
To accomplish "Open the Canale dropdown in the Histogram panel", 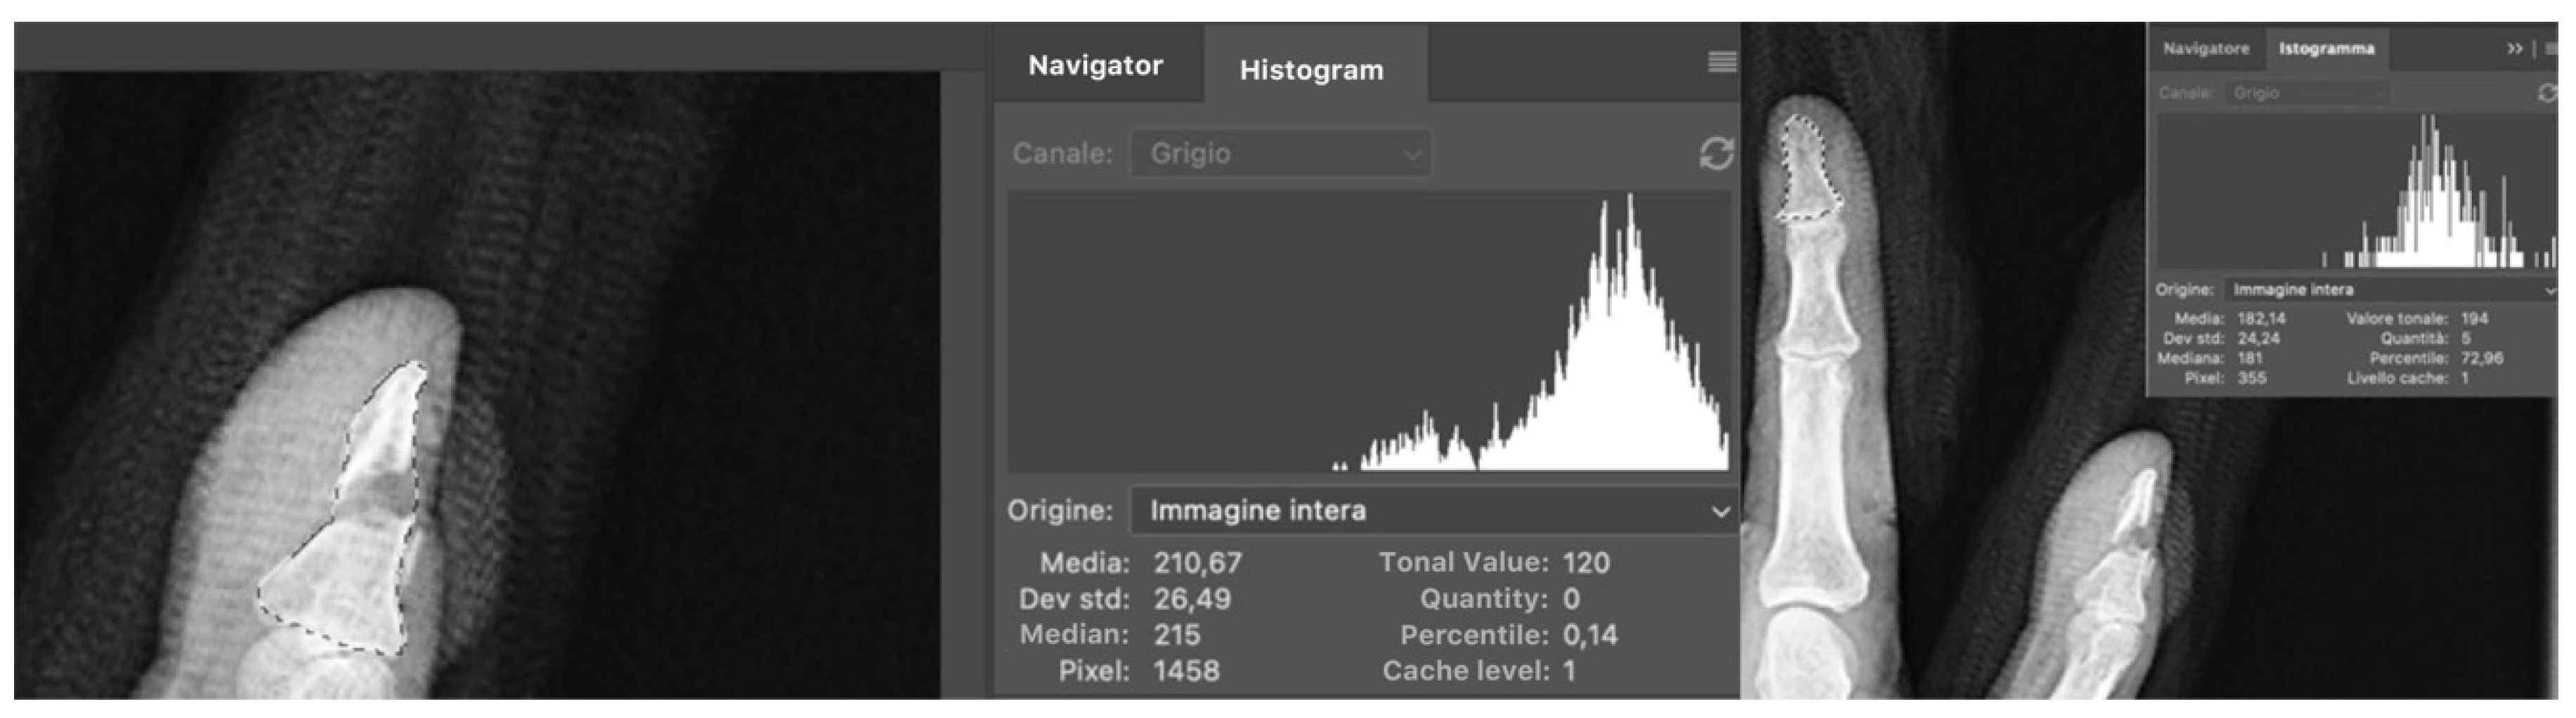I will tap(1280, 154).
